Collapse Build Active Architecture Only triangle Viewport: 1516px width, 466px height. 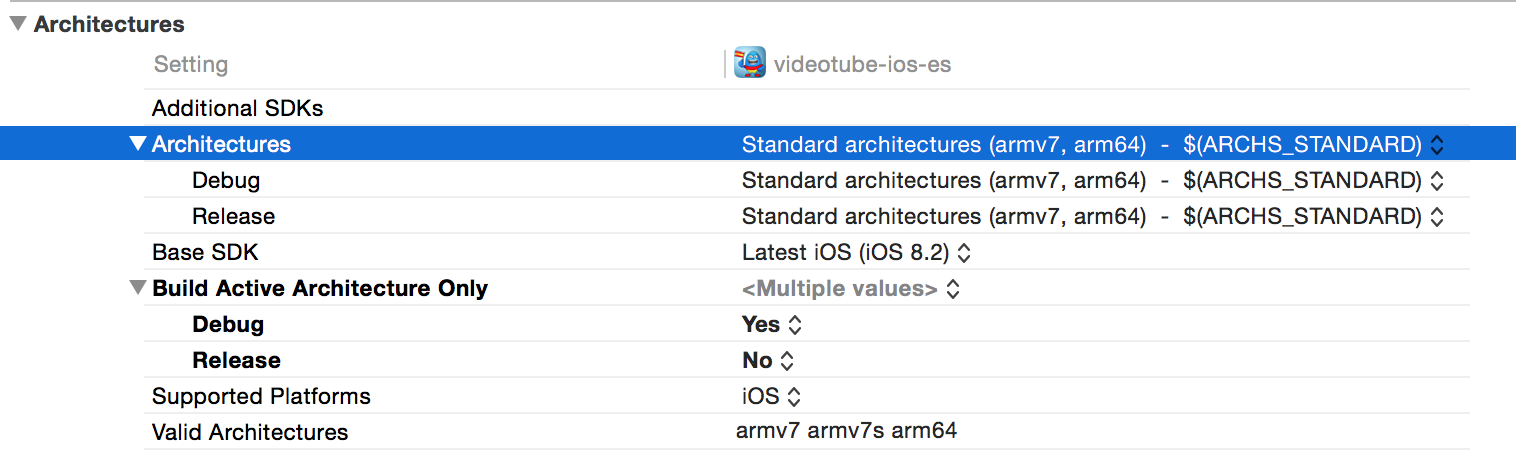tap(138, 288)
